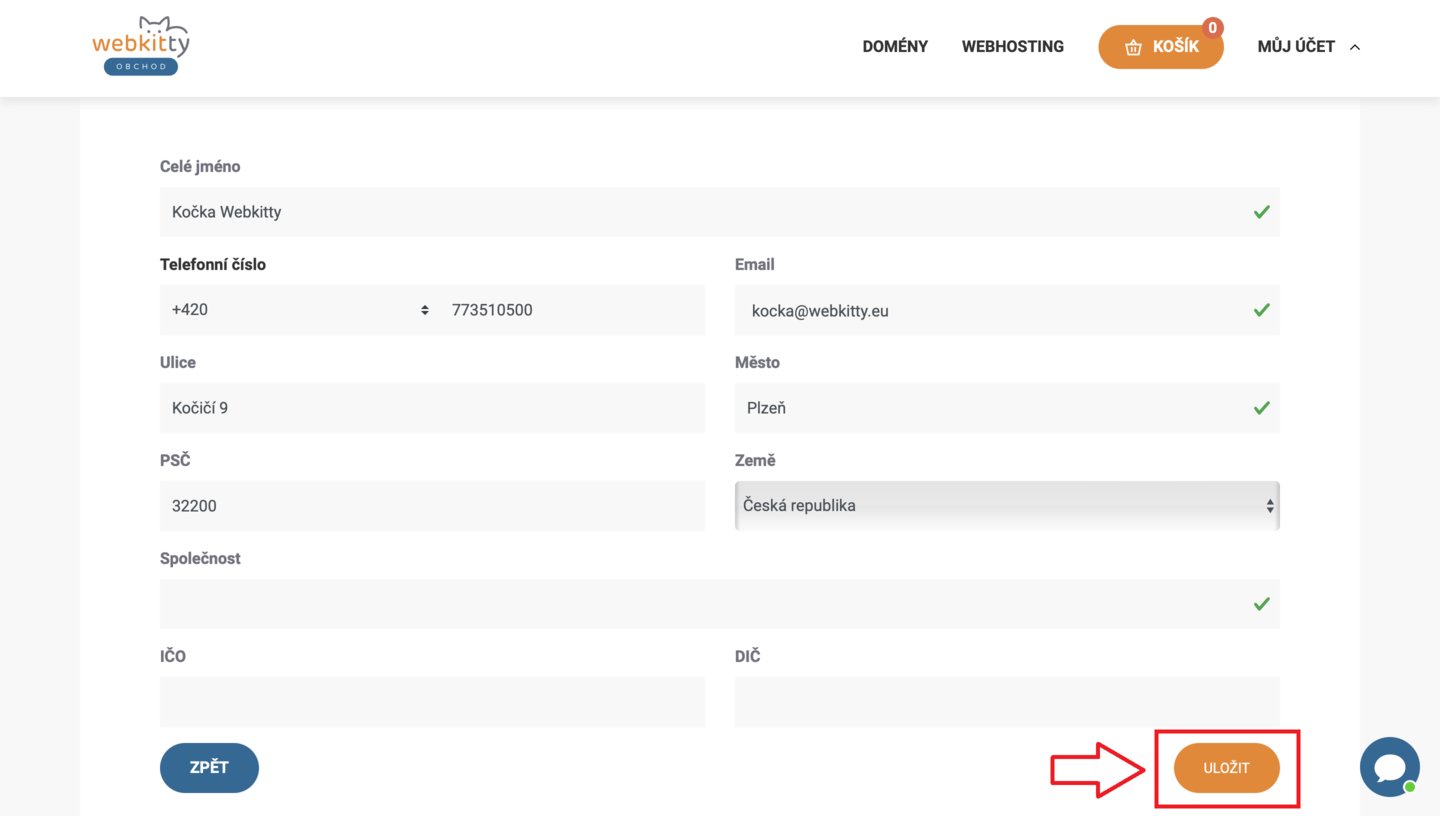
Task: Click the Město field with Plzeň
Action: click(1007, 408)
